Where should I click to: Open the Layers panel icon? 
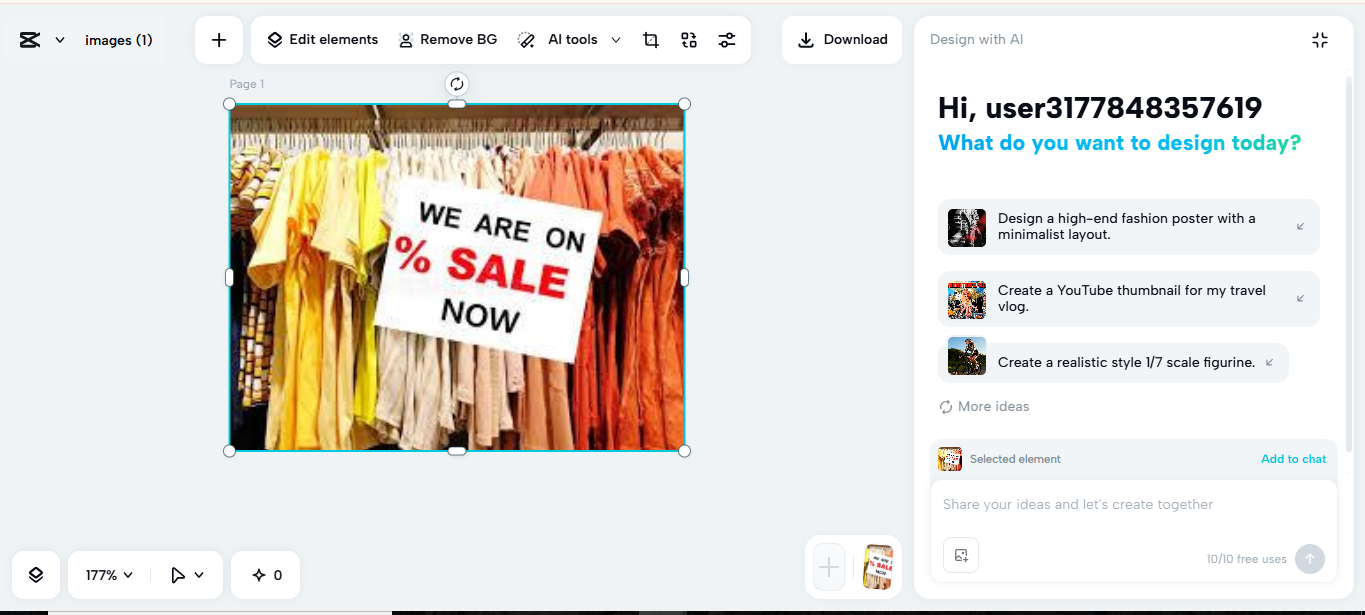(x=36, y=575)
